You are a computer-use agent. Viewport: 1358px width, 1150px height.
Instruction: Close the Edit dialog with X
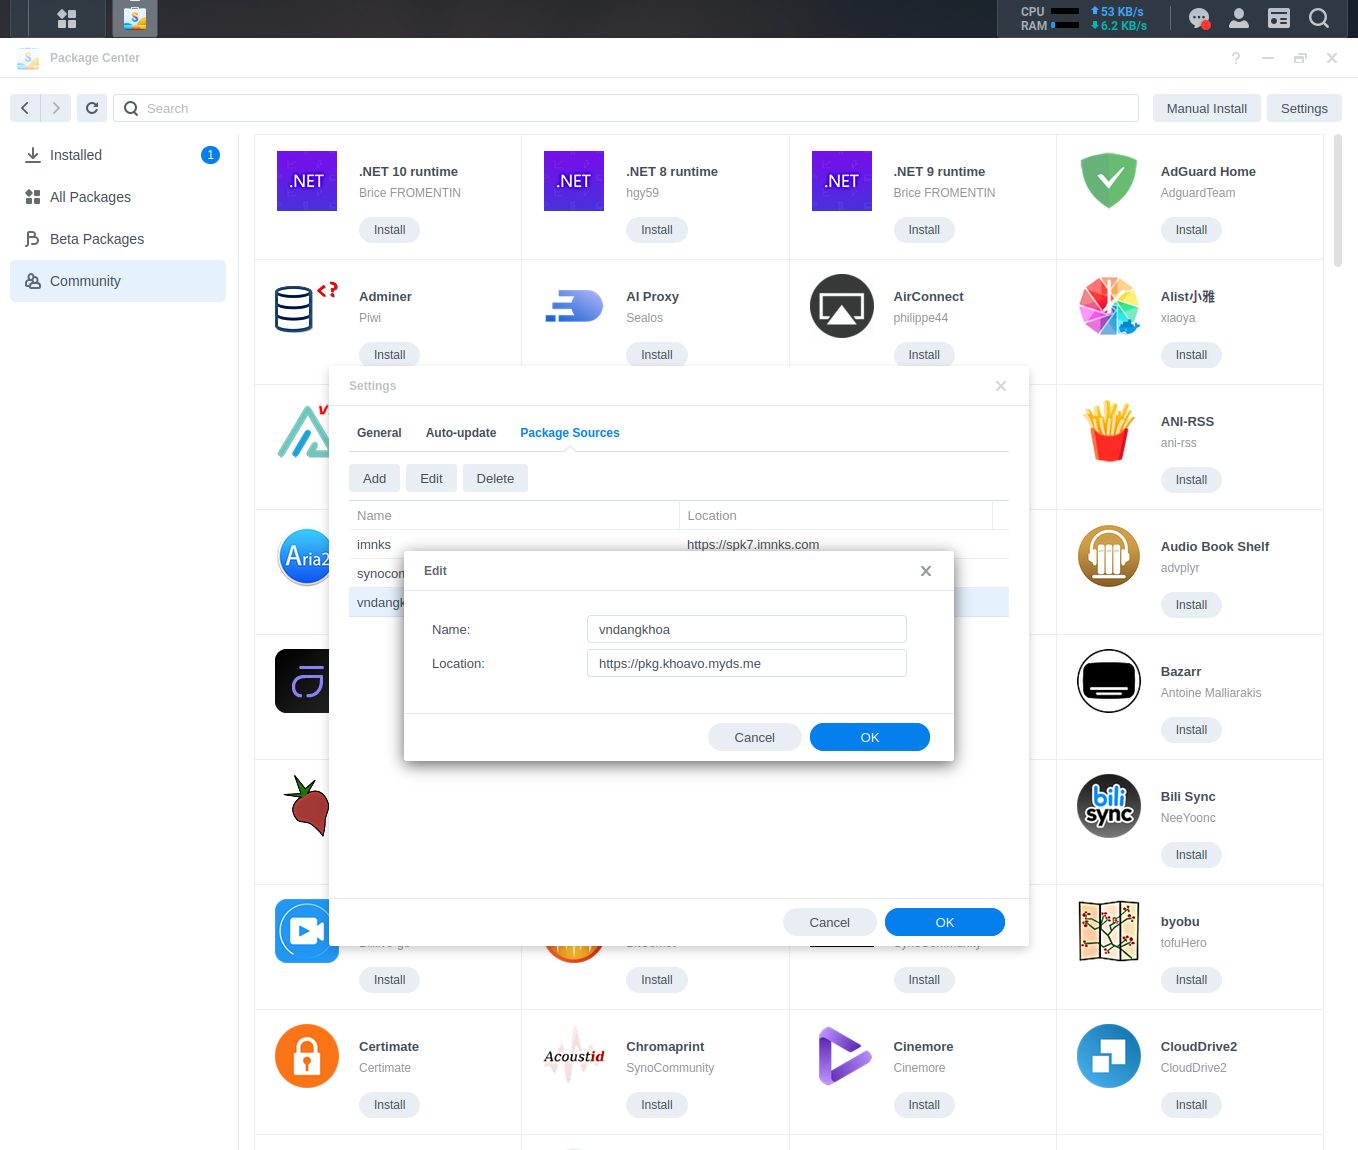pos(926,571)
